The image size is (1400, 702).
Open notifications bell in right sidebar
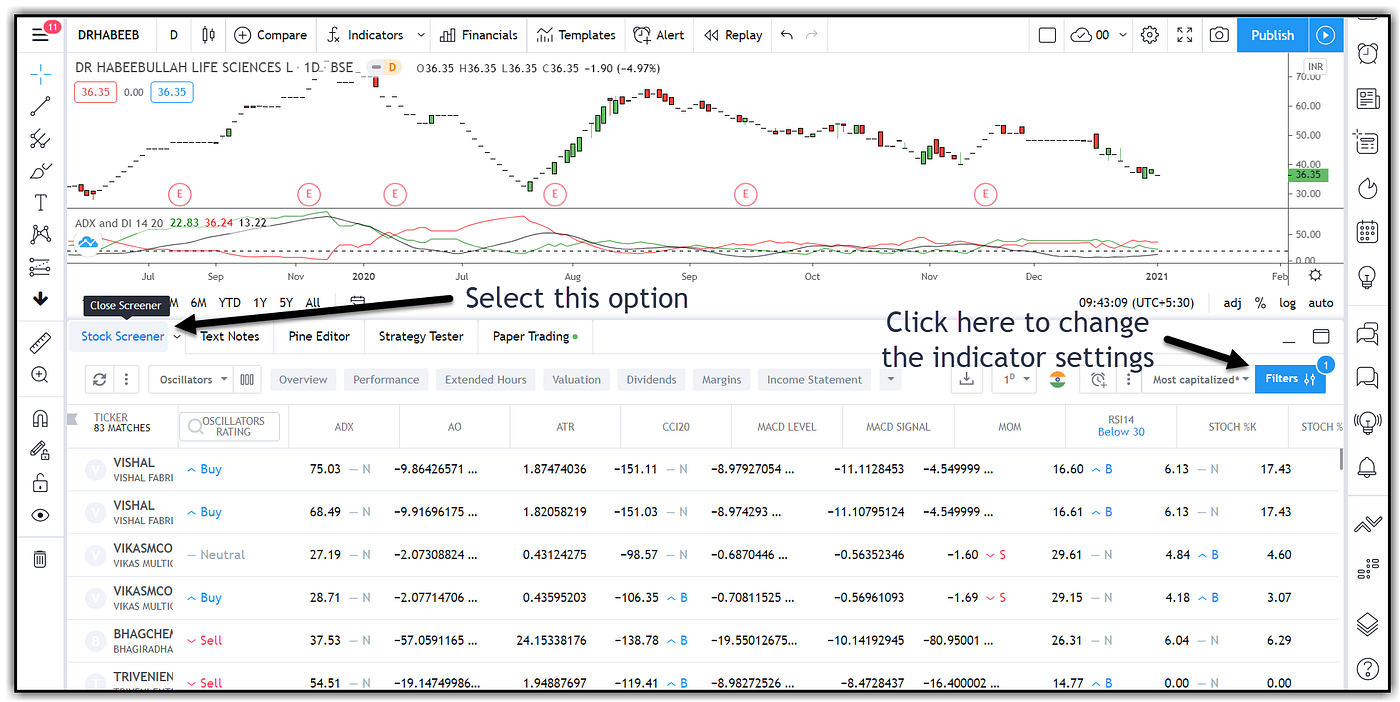pyautogui.click(x=1367, y=466)
